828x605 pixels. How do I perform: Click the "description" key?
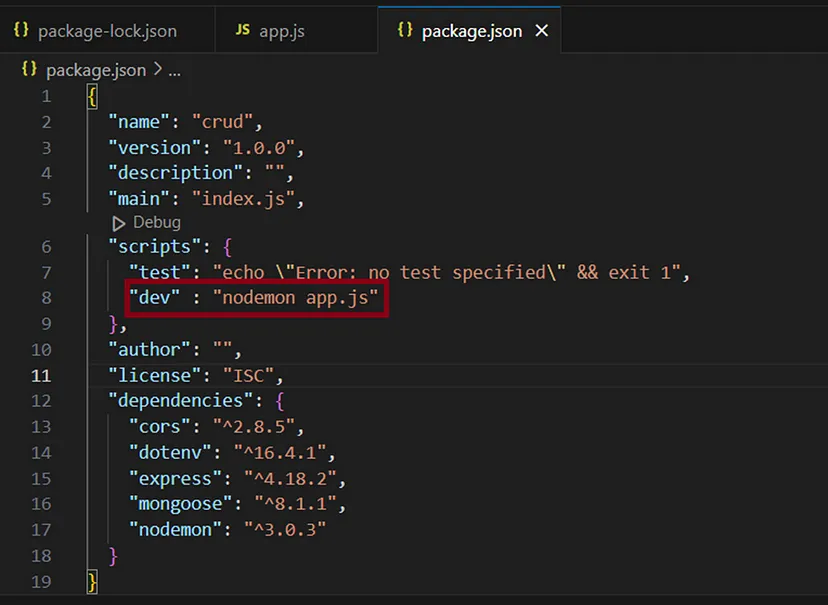point(175,173)
